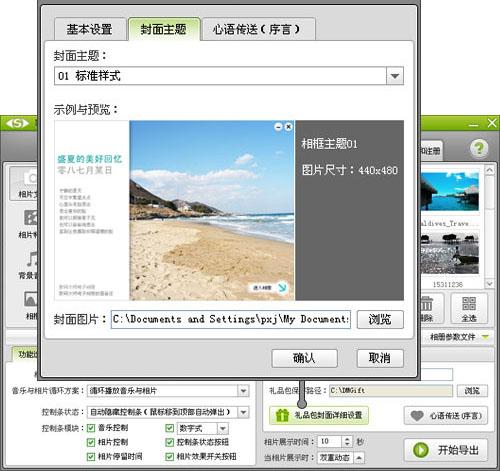The width and height of the screenshot is (500, 471).
Task: Click the 心语传送(序言) heart button
Action: tap(446, 416)
